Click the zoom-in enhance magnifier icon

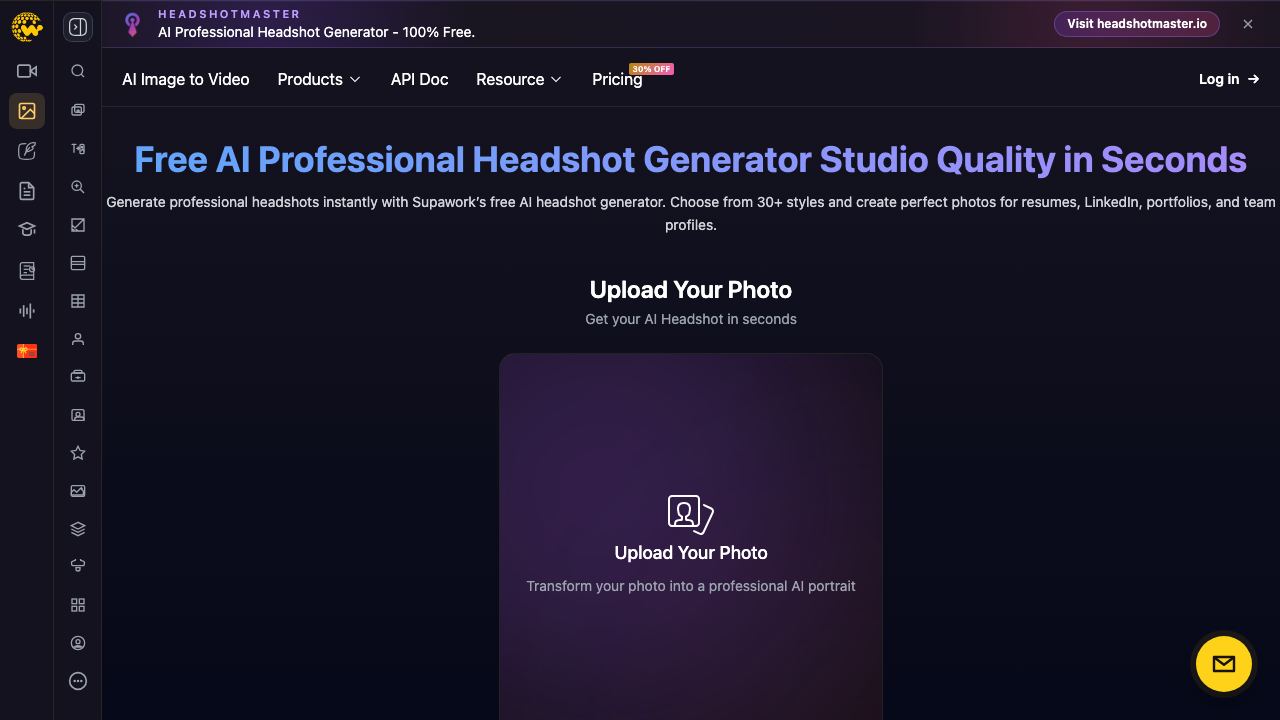[x=78, y=187]
